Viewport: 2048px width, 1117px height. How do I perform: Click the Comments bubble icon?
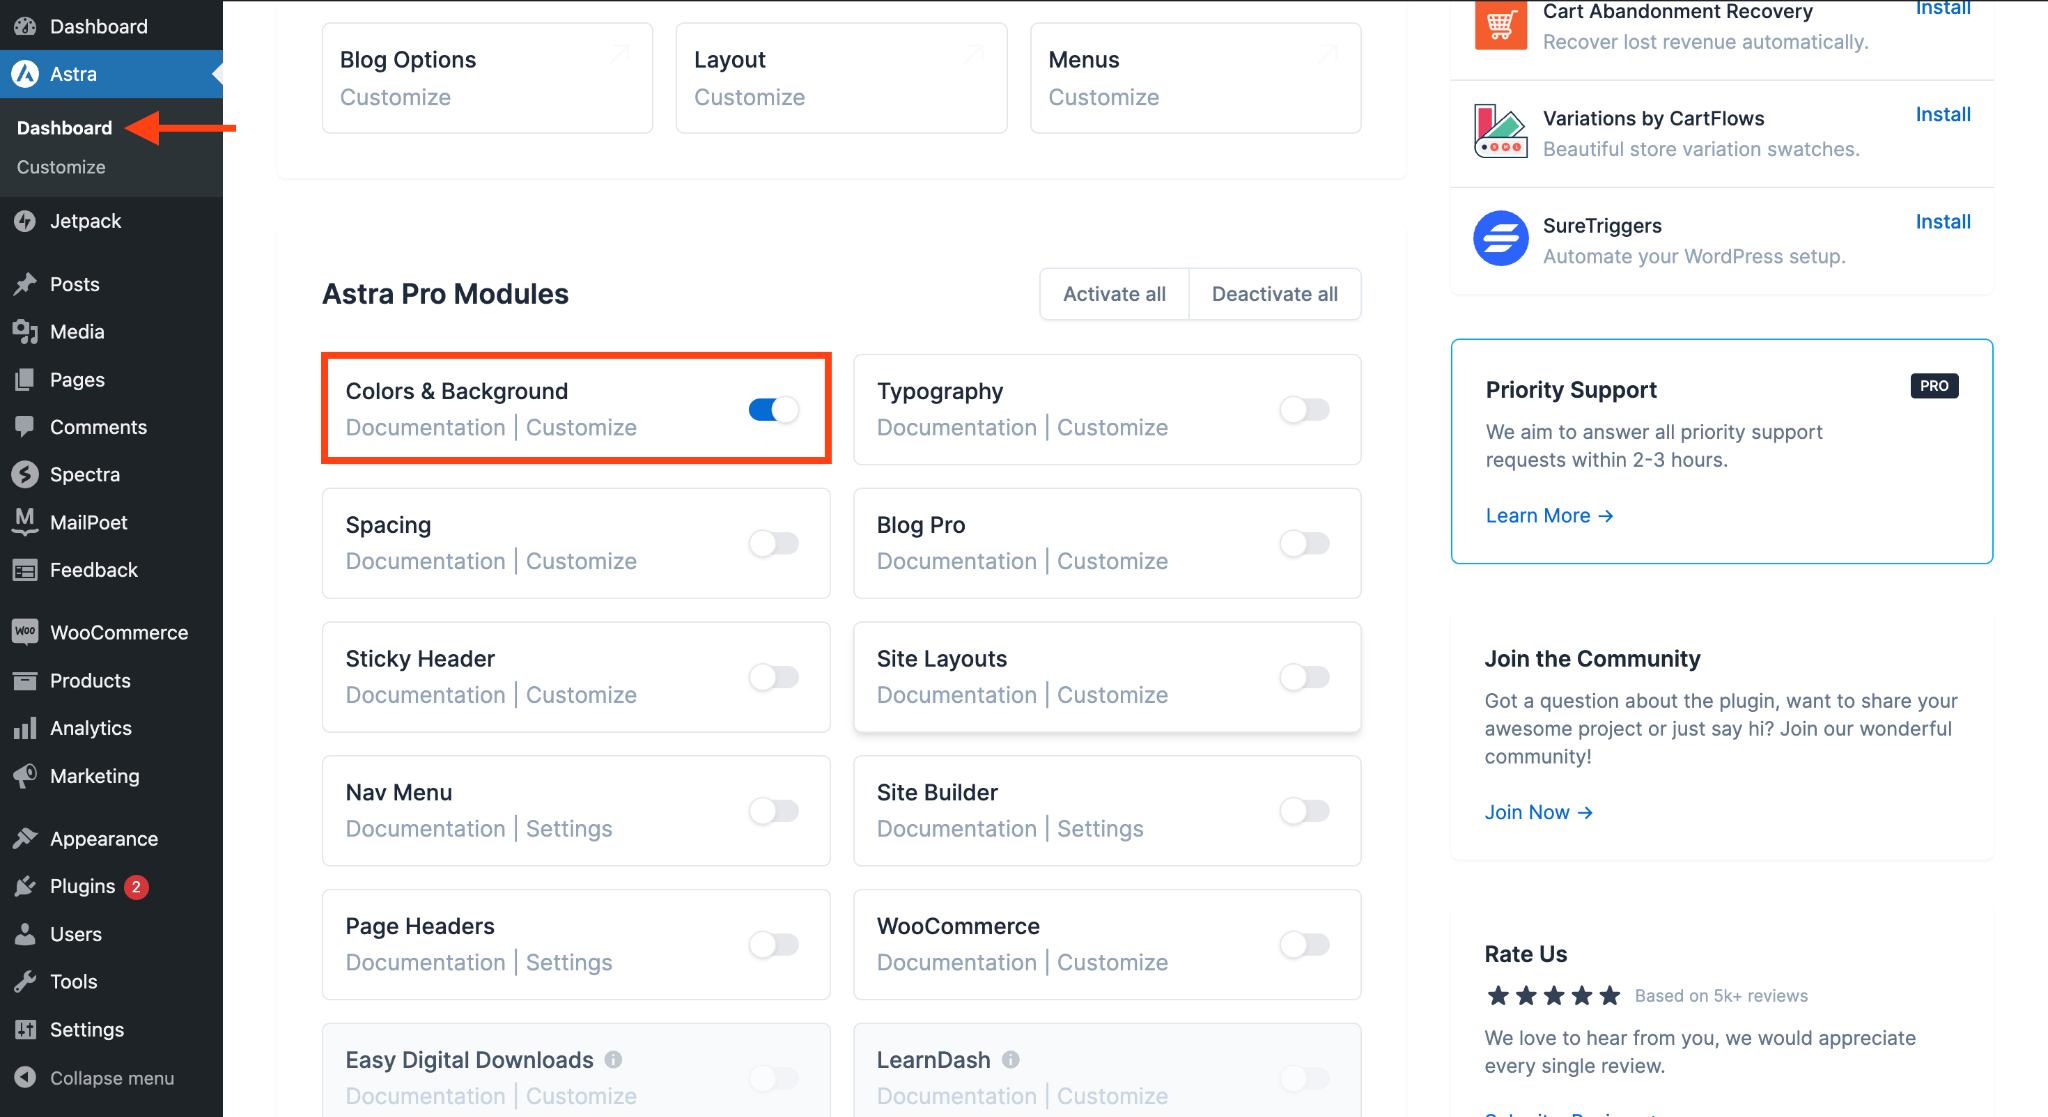tap(25, 427)
